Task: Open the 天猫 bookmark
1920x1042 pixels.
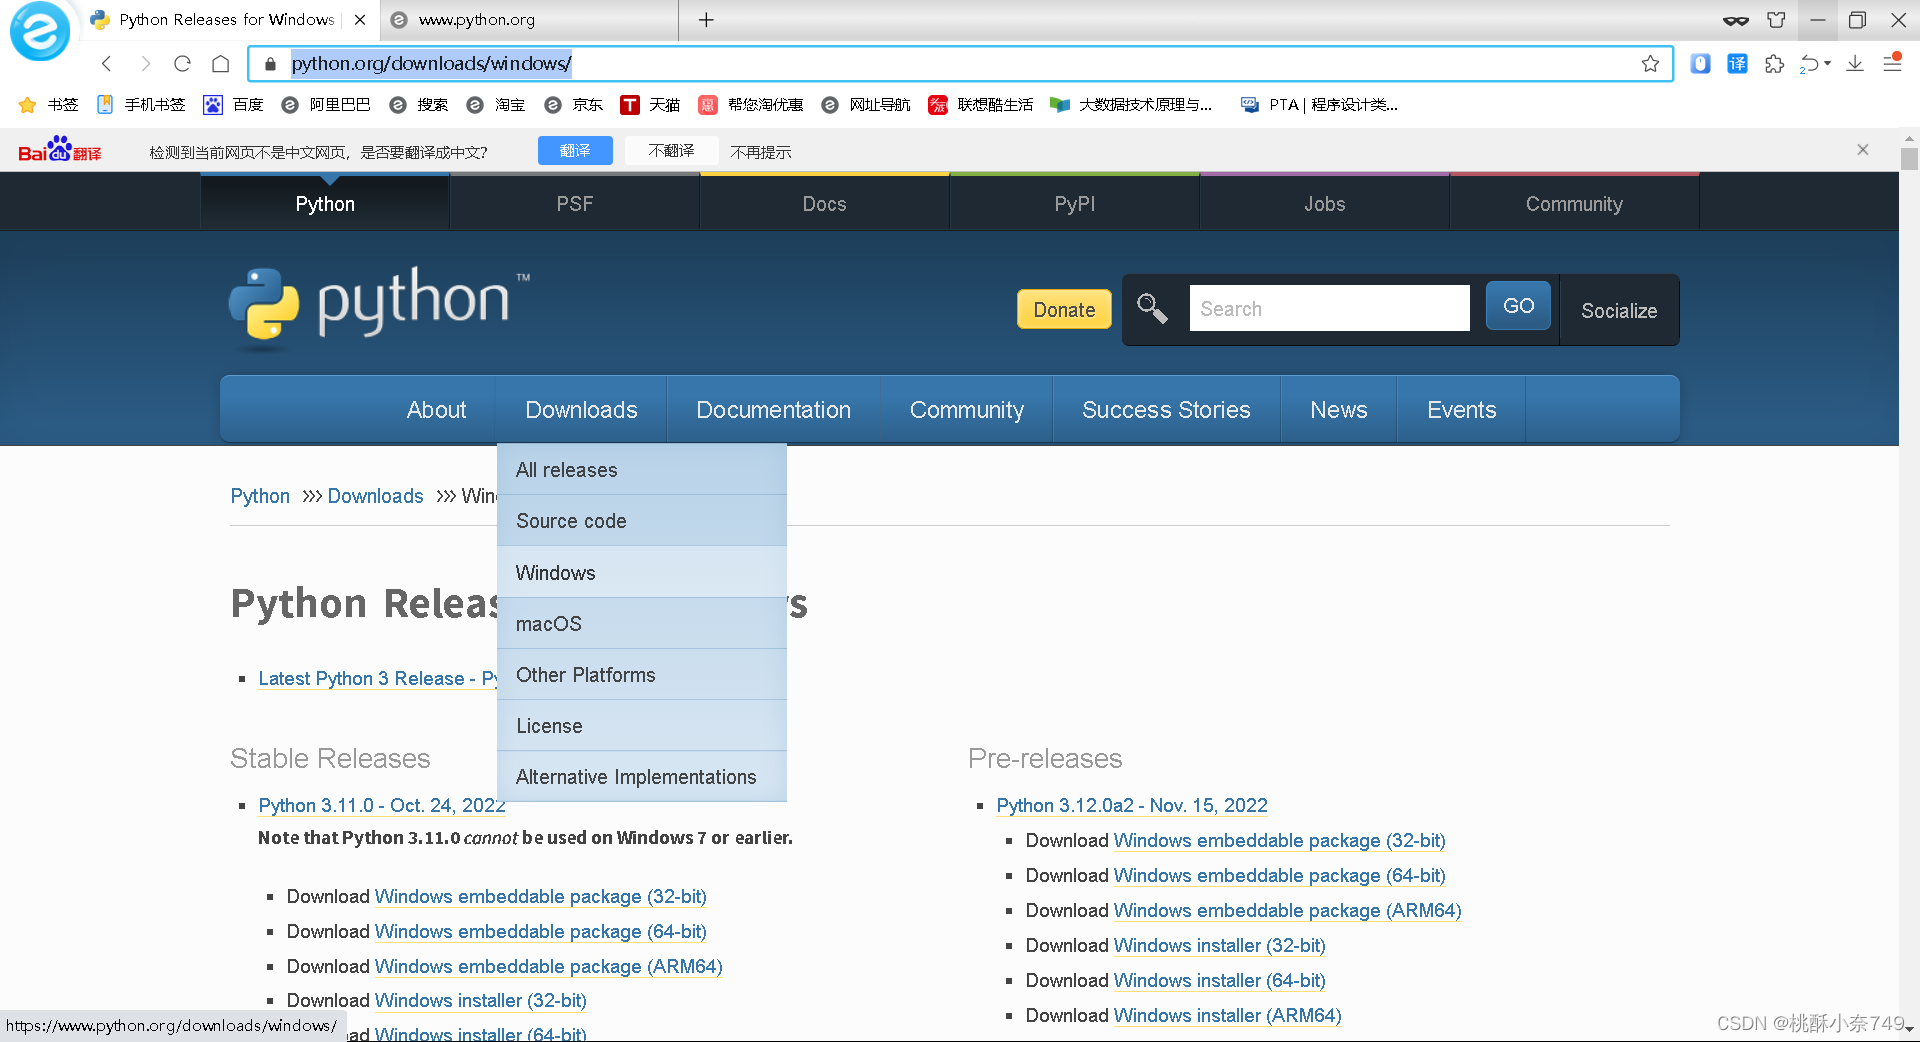Action: pyautogui.click(x=650, y=105)
